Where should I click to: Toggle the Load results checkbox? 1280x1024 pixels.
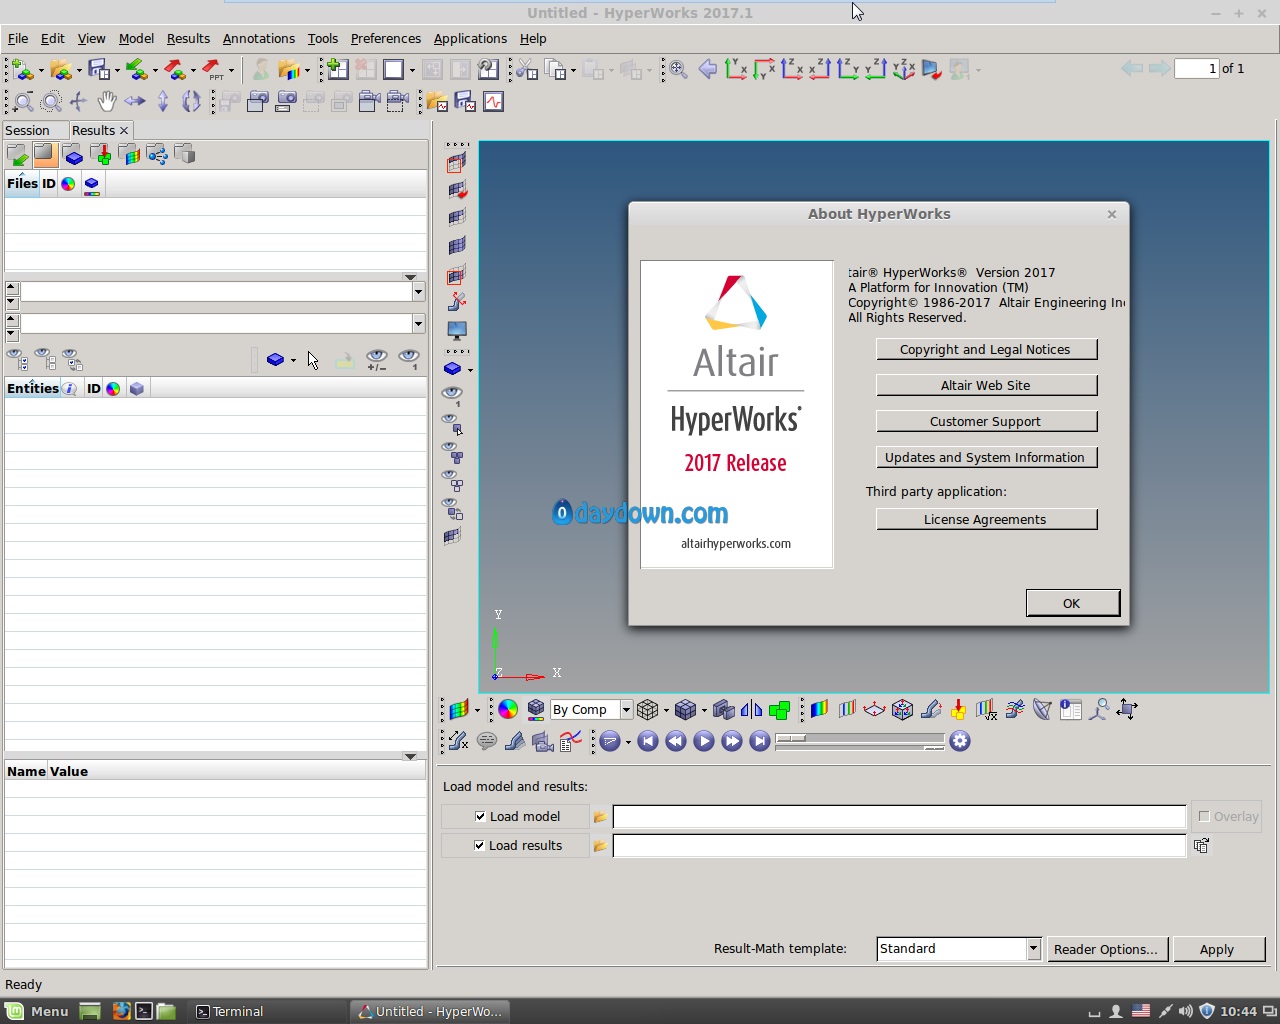pos(480,845)
